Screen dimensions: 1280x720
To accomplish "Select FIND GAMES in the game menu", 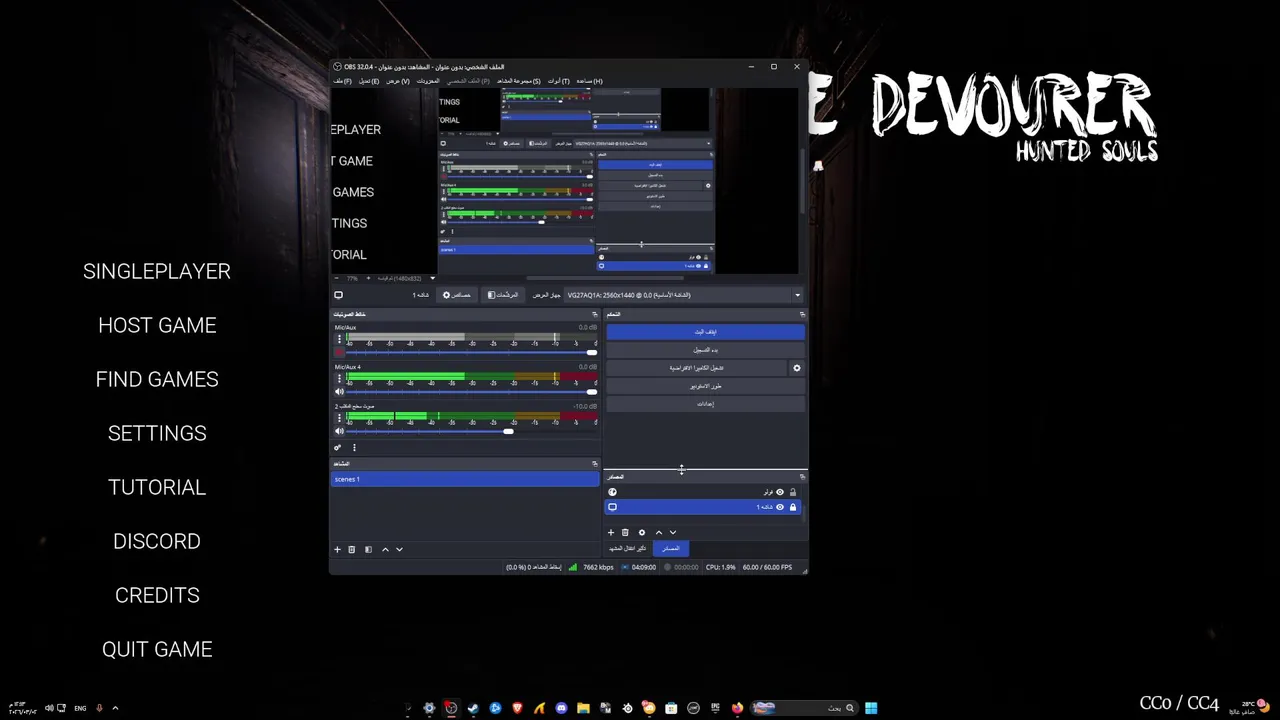I will [157, 379].
